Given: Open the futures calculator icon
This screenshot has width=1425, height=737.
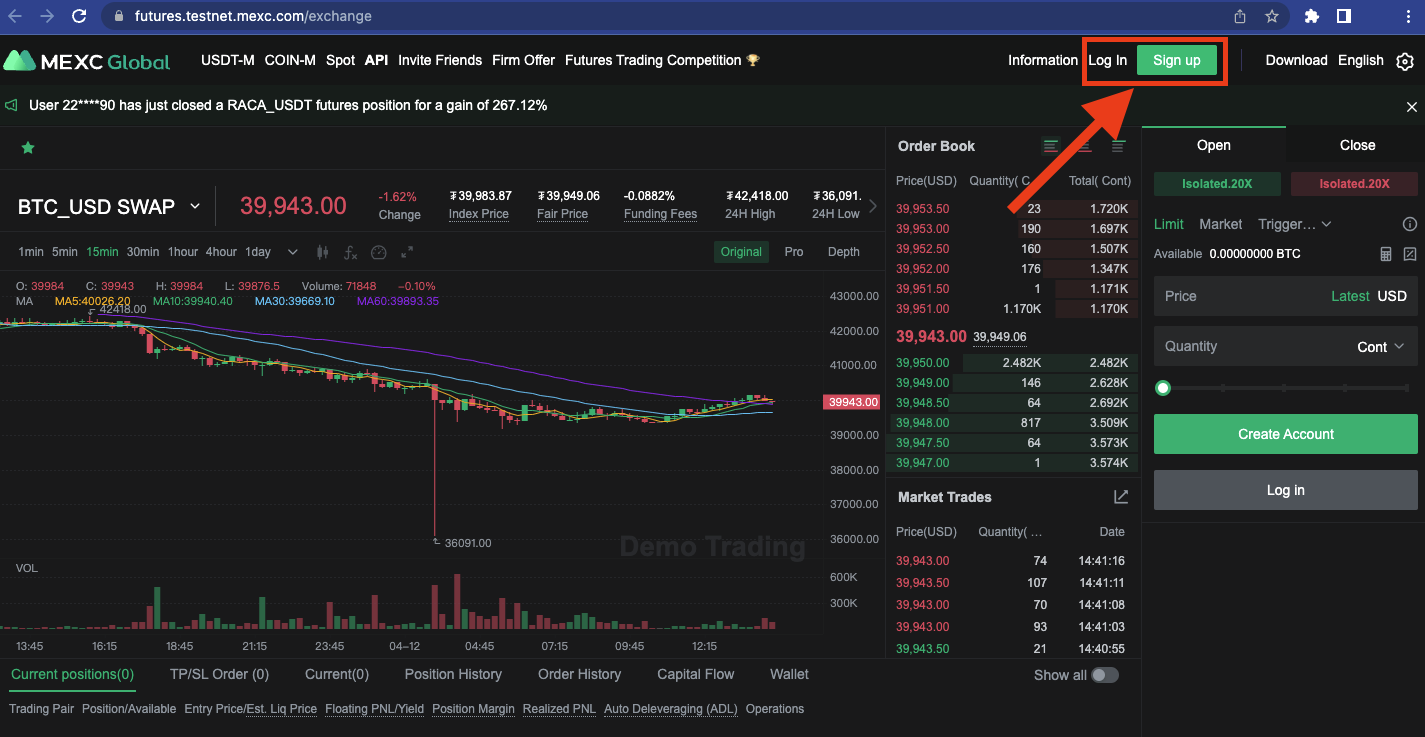Looking at the screenshot, I should tap(1386, 254).
